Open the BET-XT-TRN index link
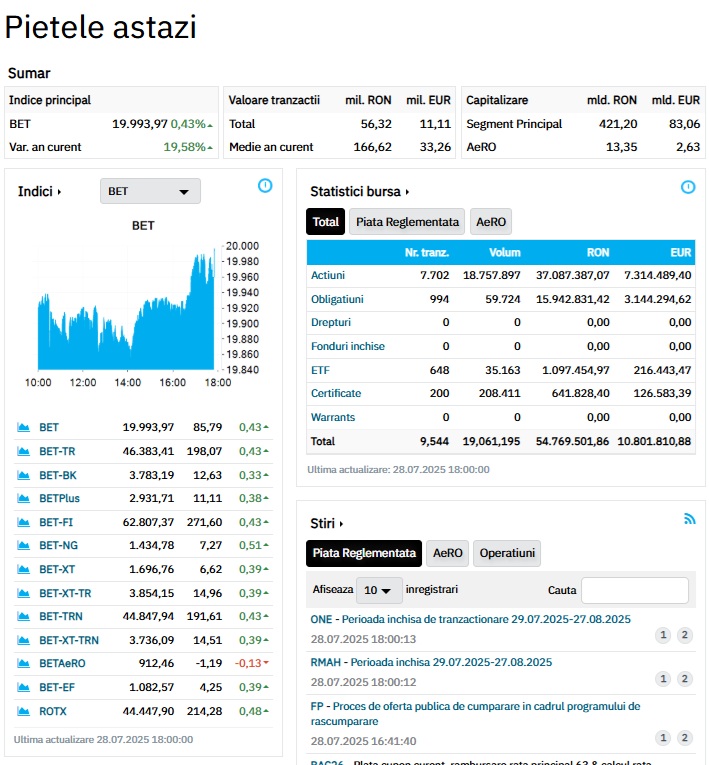This screenshot has height=765, width=709. pos(69,640)
